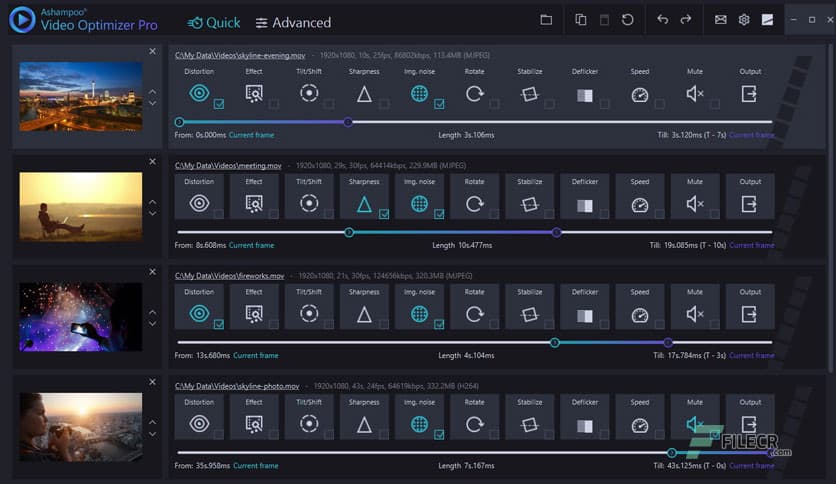Image resolution: width=836 pixels, height=484 pixels.
Task: Open Output settings for skyline-evening.mov
Action: click(749, 94)
